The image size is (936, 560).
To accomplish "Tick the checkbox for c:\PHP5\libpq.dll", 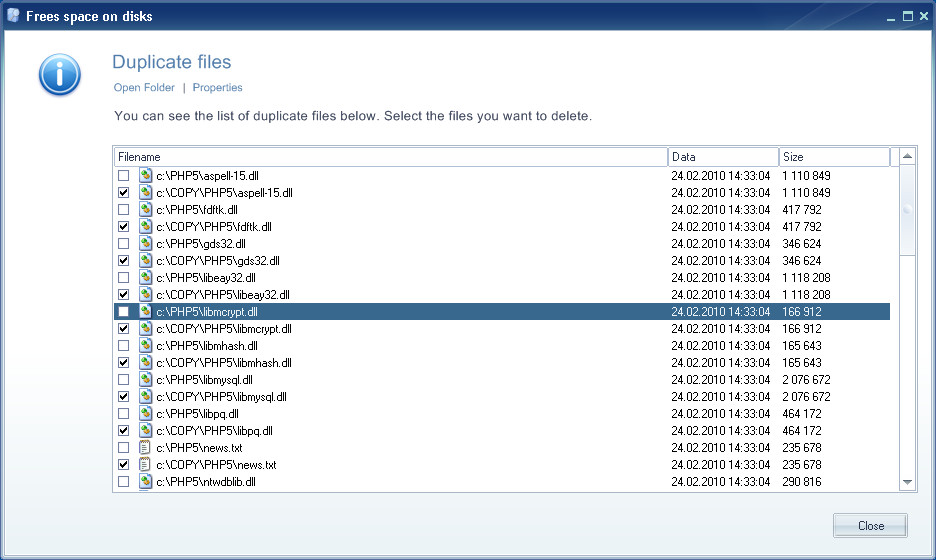I will coord(124,413).
